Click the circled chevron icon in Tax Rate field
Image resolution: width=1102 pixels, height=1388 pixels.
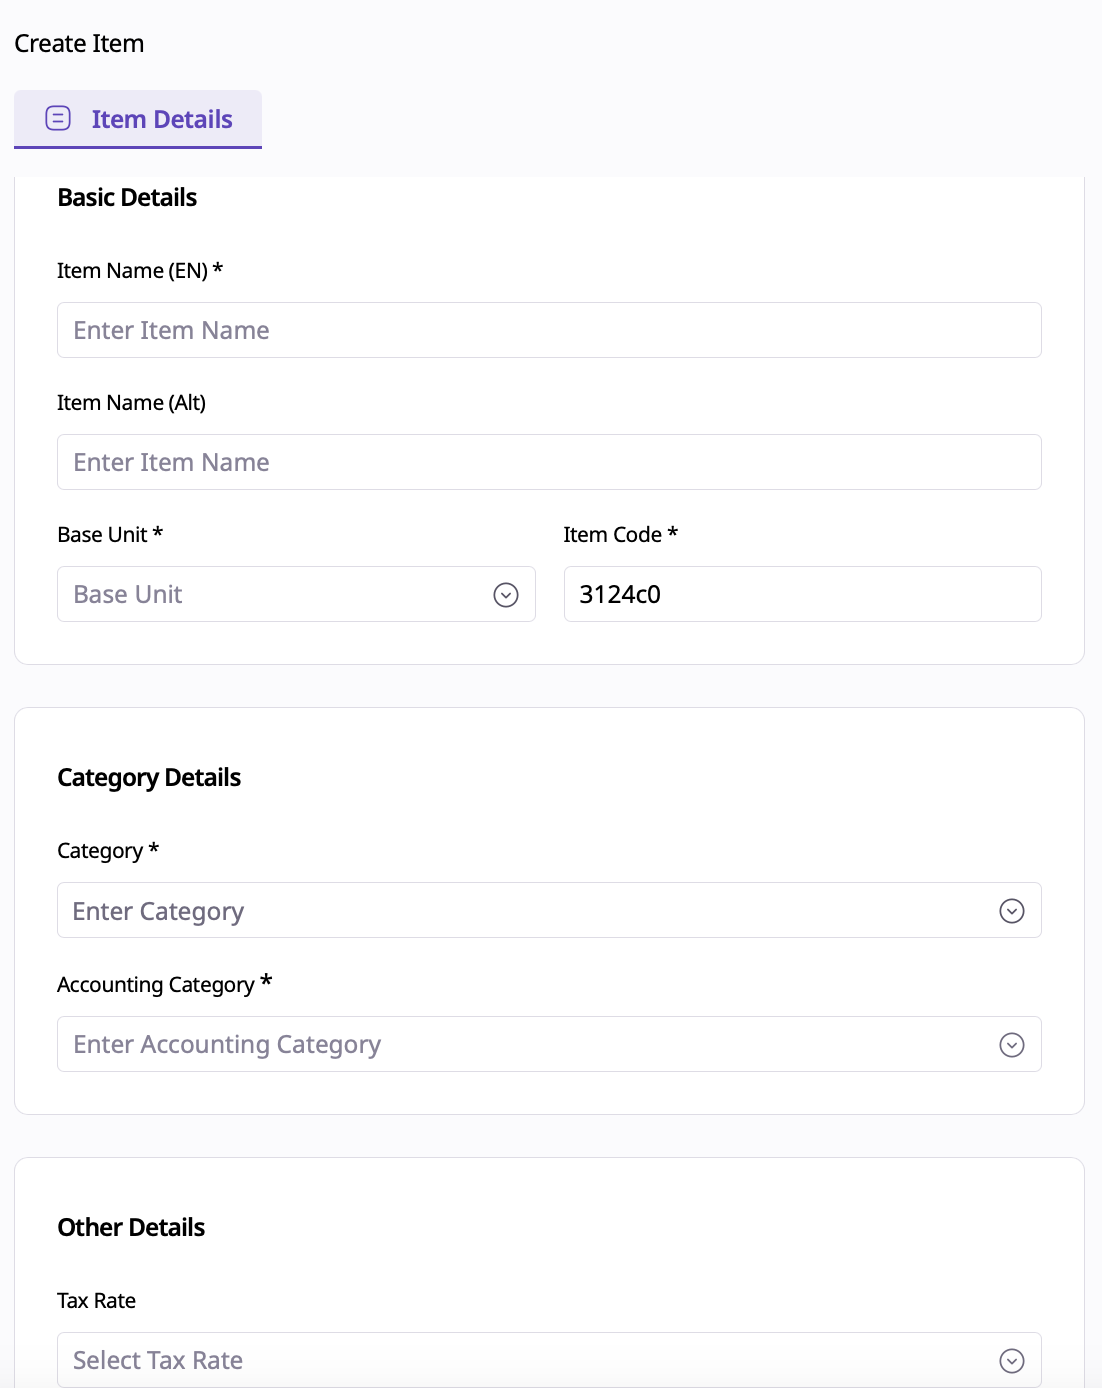[x=1012, y=1361]
